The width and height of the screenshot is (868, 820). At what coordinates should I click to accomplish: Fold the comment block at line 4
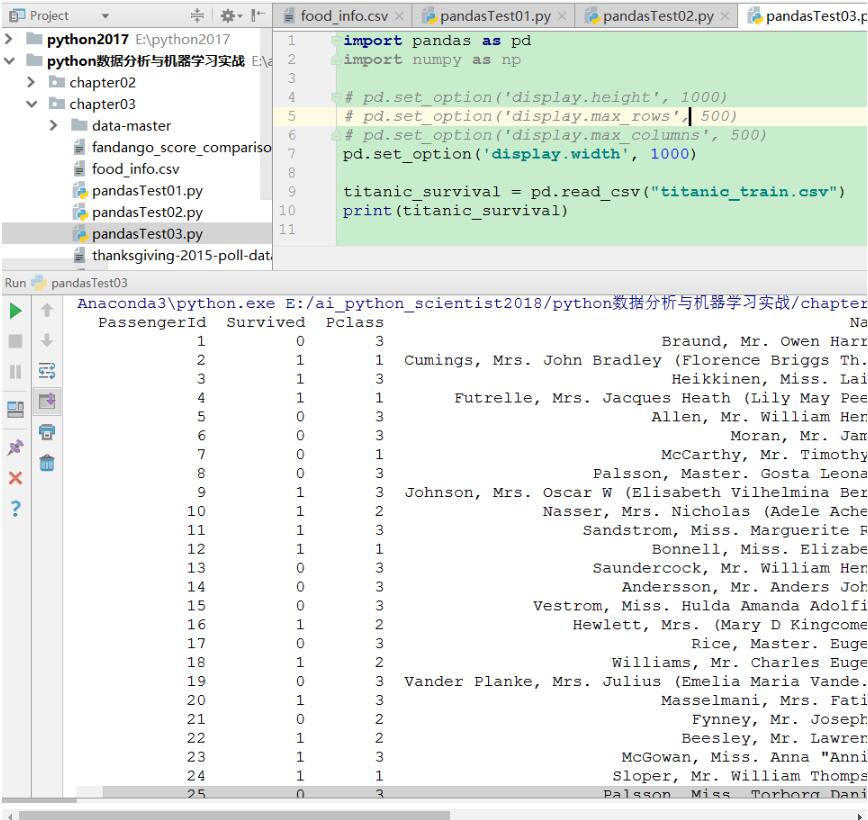tap(334, 97)
